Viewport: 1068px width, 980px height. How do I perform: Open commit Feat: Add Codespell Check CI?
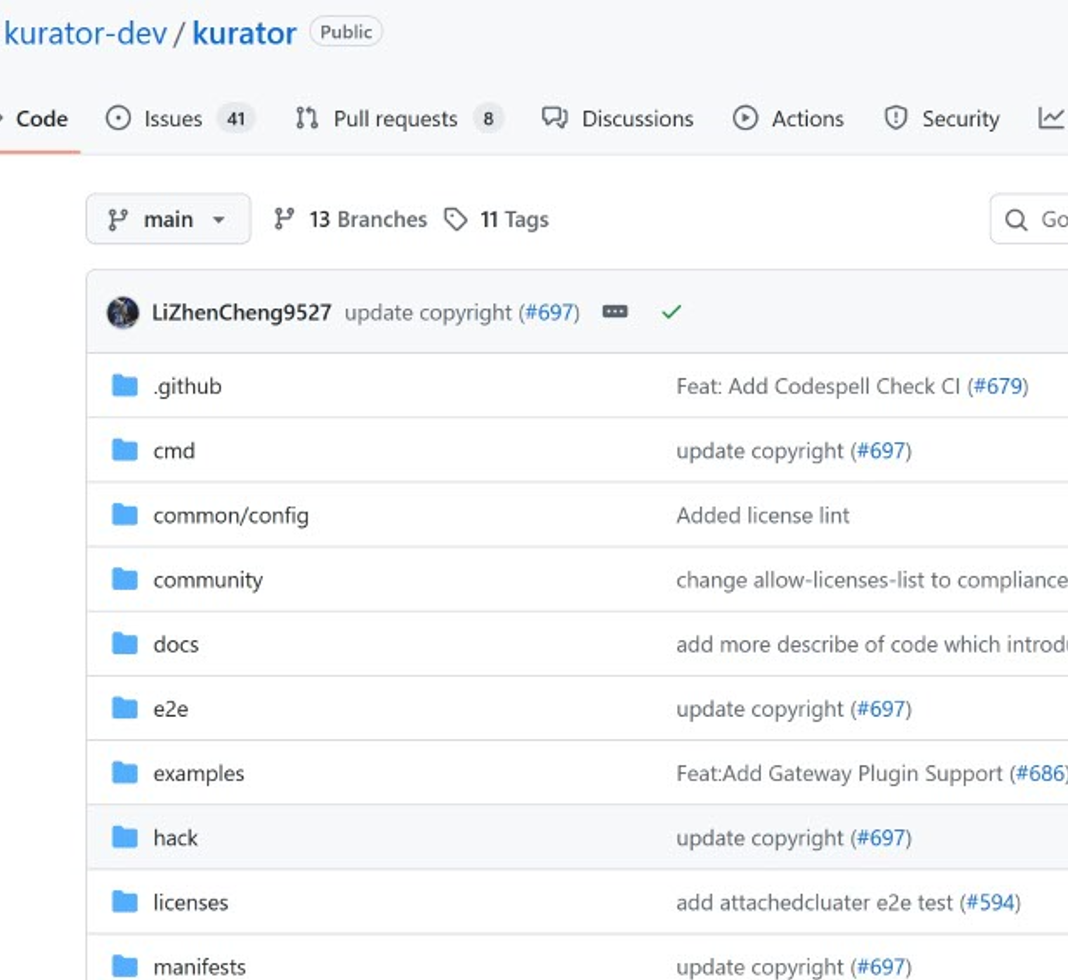pos(818,386)
